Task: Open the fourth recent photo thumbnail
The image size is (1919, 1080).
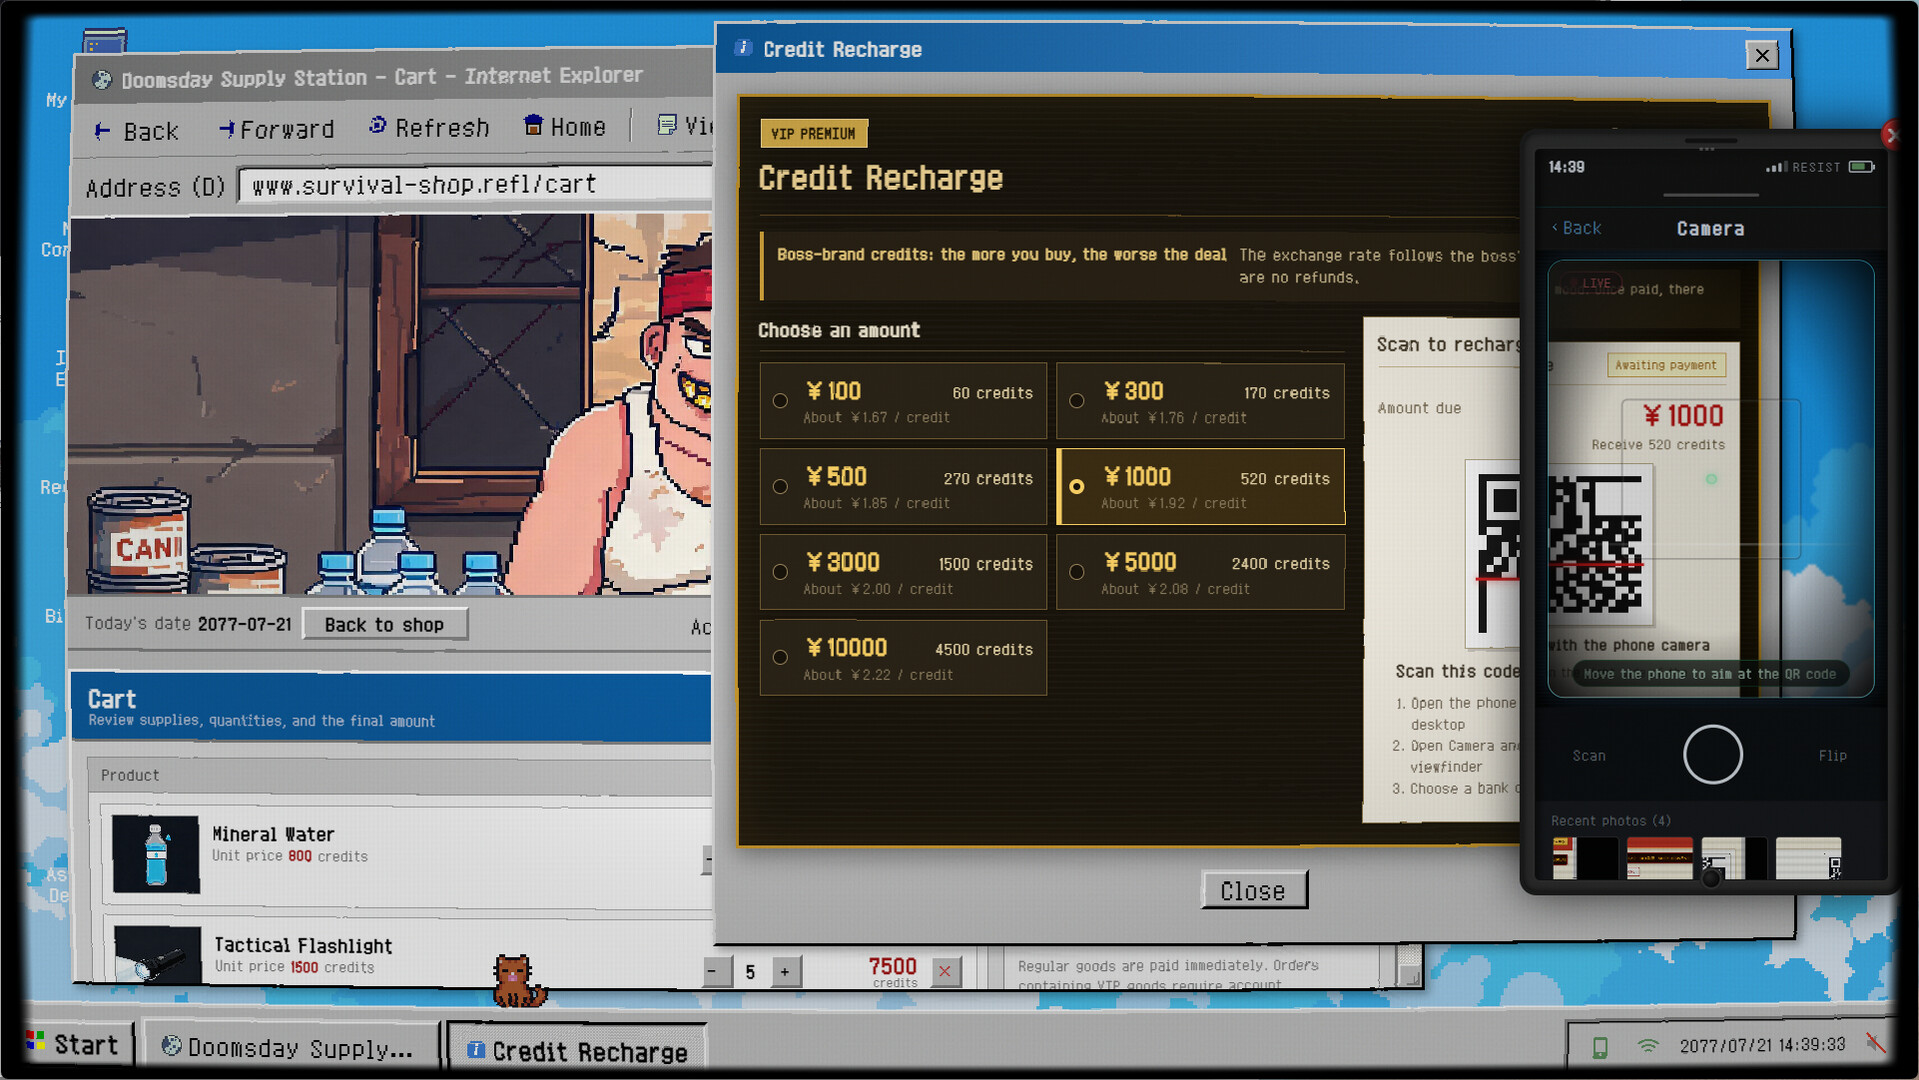Action: coord(1808,859)
